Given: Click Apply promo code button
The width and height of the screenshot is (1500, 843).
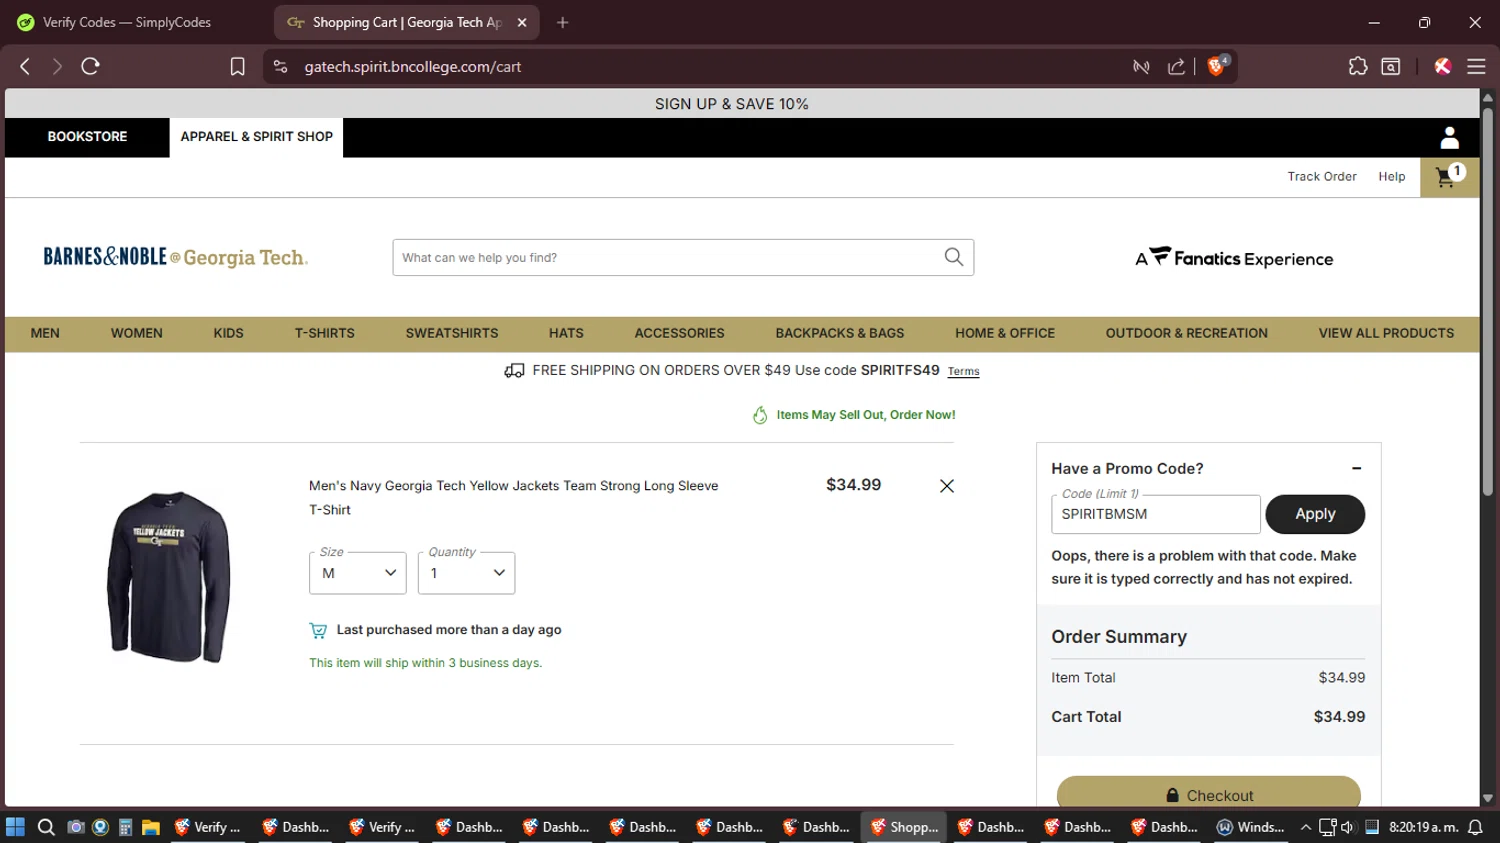Looking at the screenshot, I should (1315, 514).
